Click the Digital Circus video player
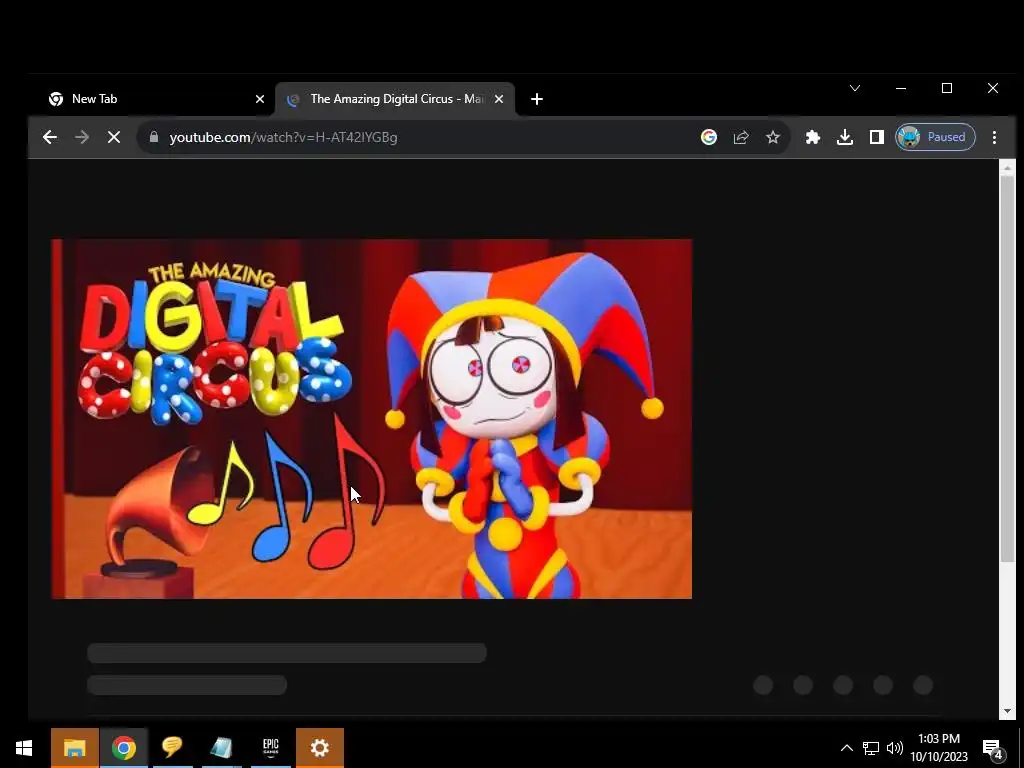1024x768 pixels. (372, 419)
